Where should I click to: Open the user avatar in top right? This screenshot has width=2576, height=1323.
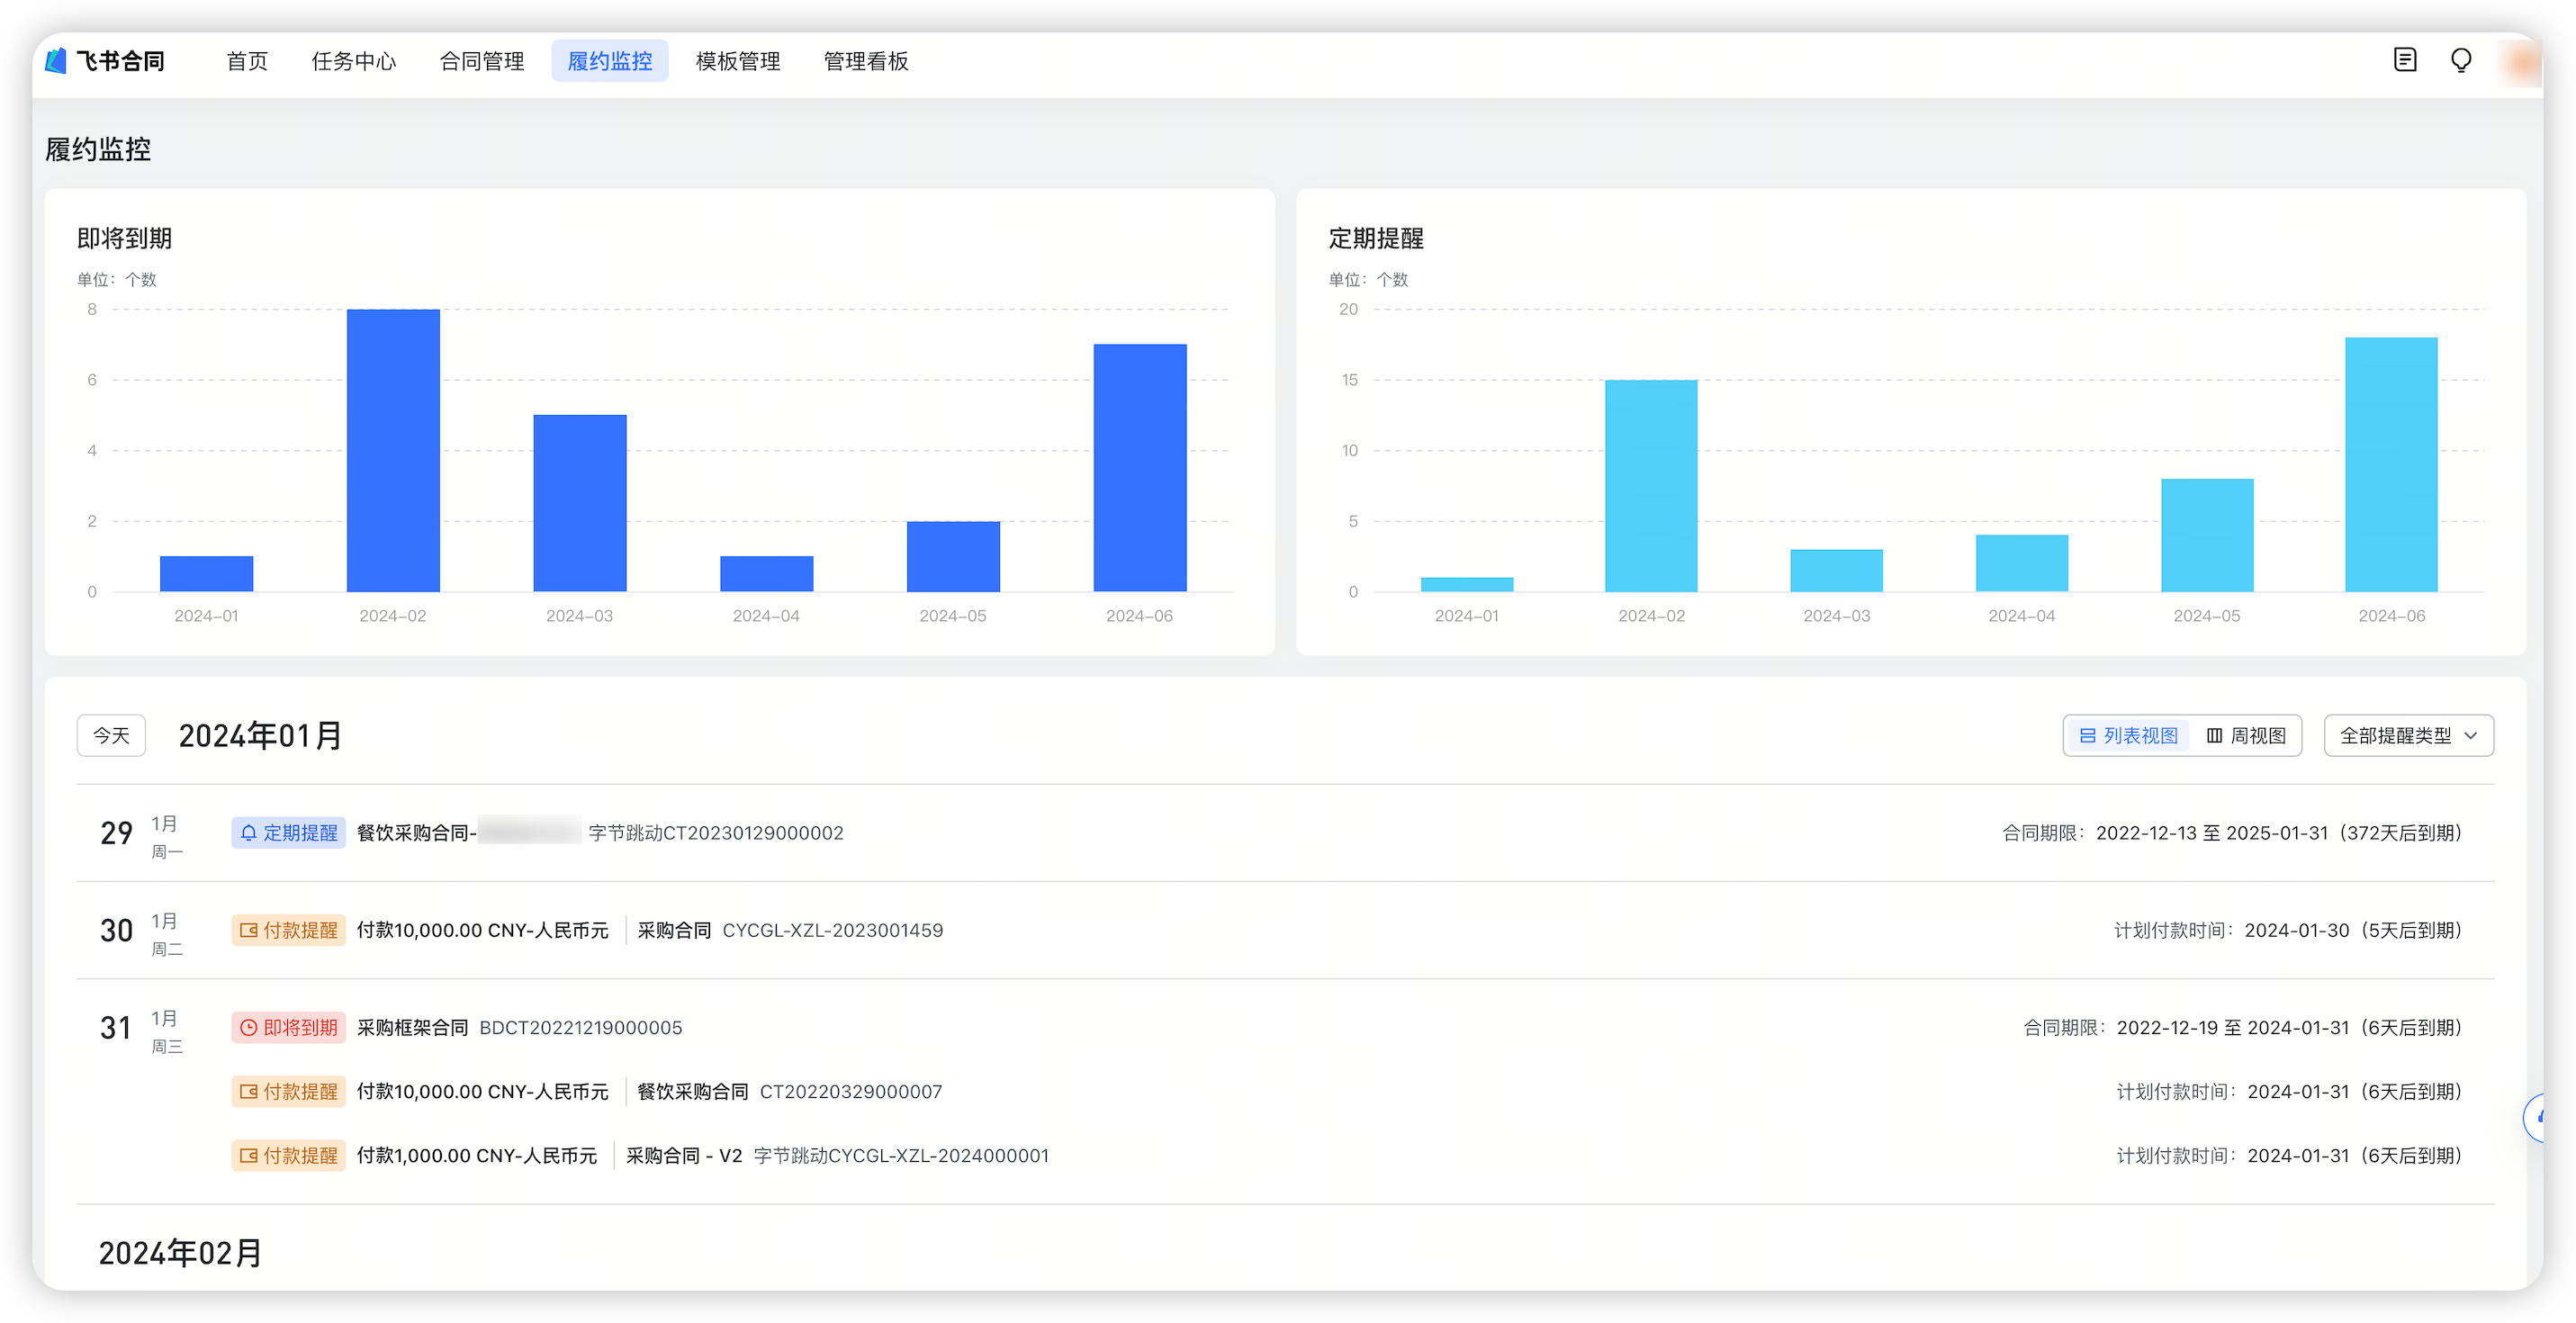[x=2521, y=62]
